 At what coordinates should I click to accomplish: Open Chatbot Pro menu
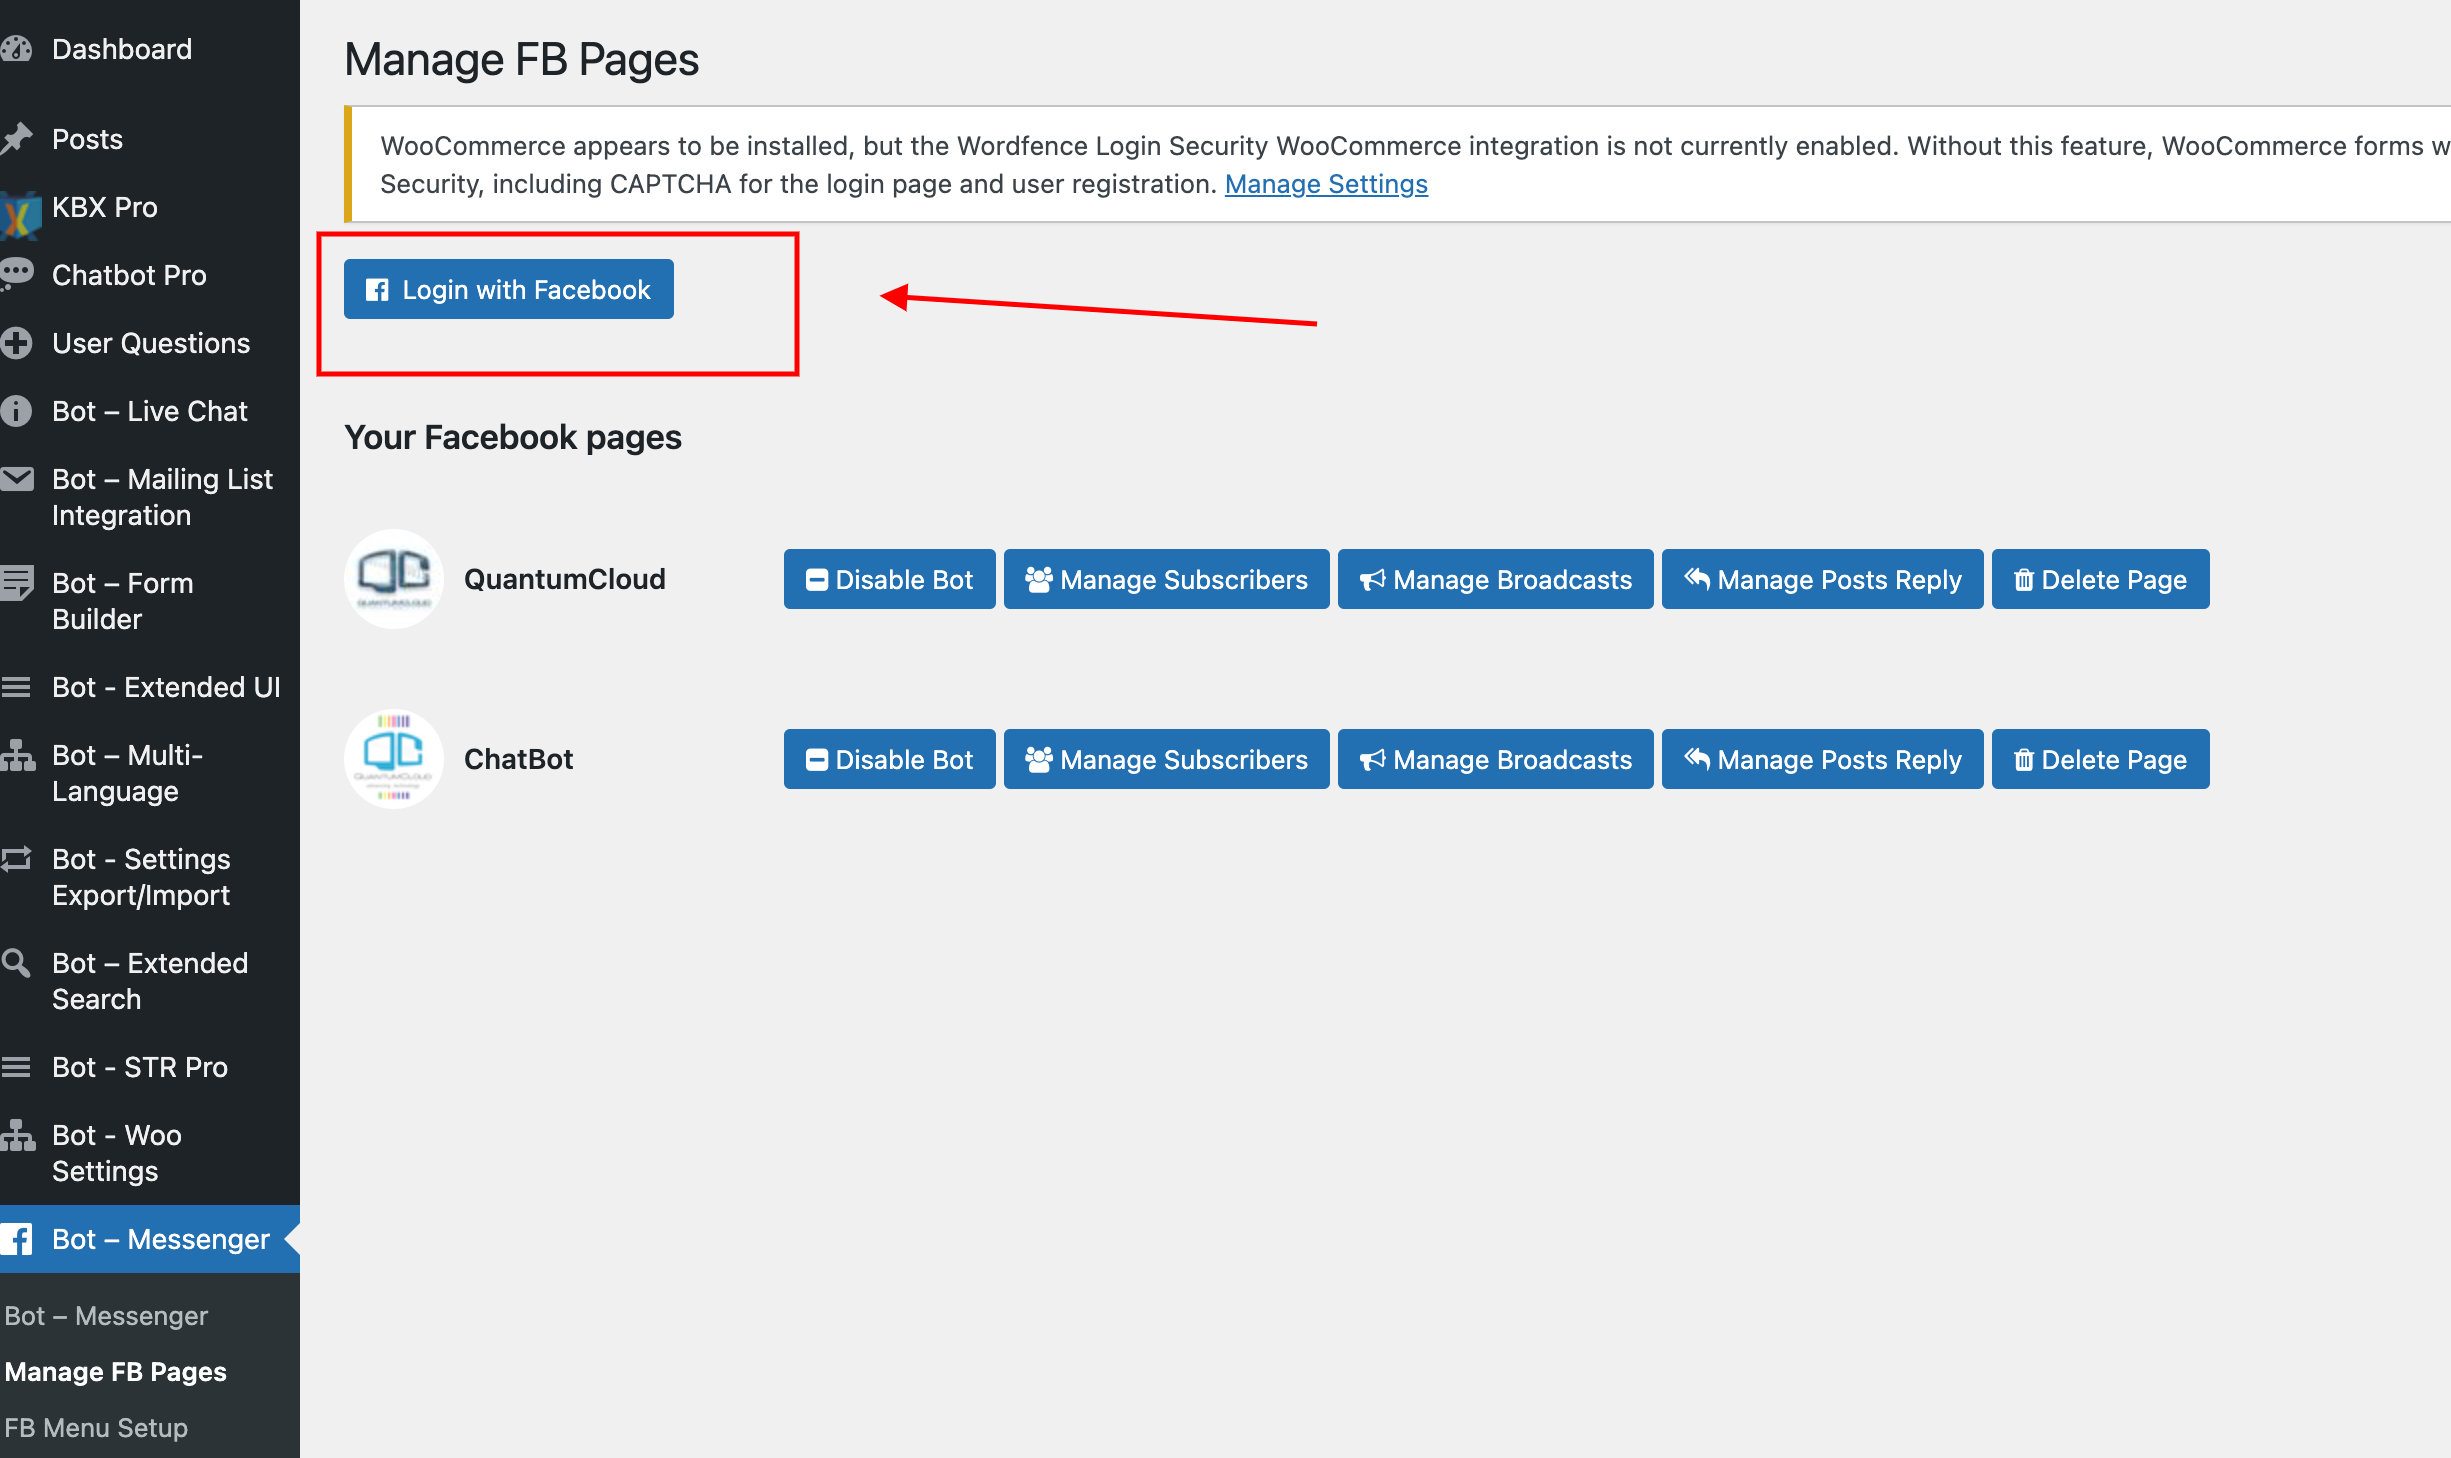tap(129, 275)
